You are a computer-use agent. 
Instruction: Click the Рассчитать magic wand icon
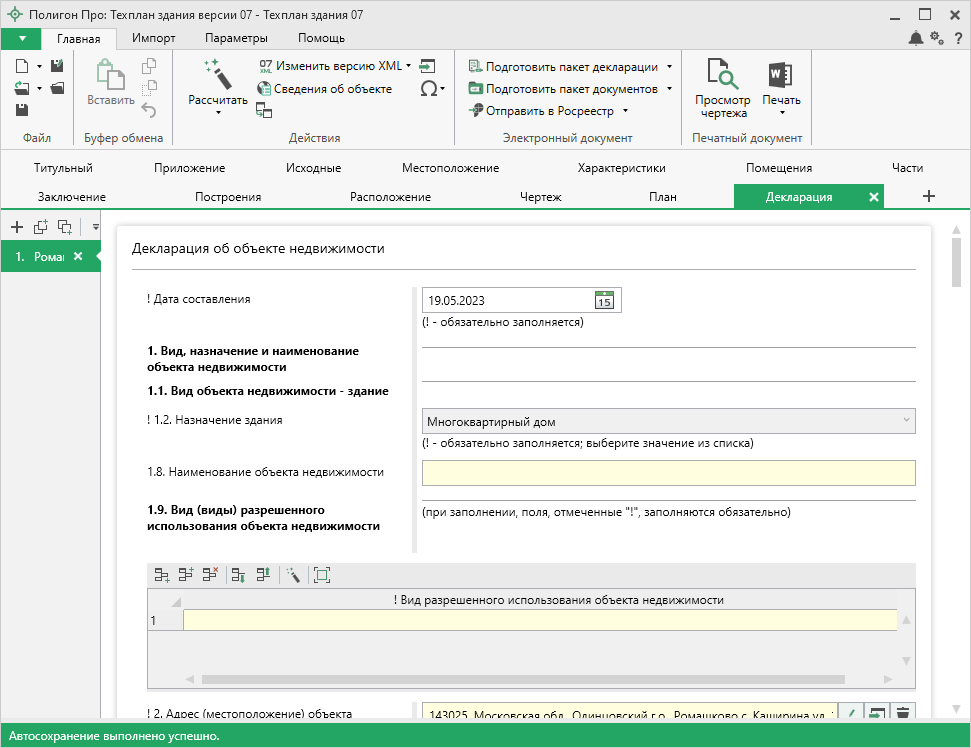[217, 73]
